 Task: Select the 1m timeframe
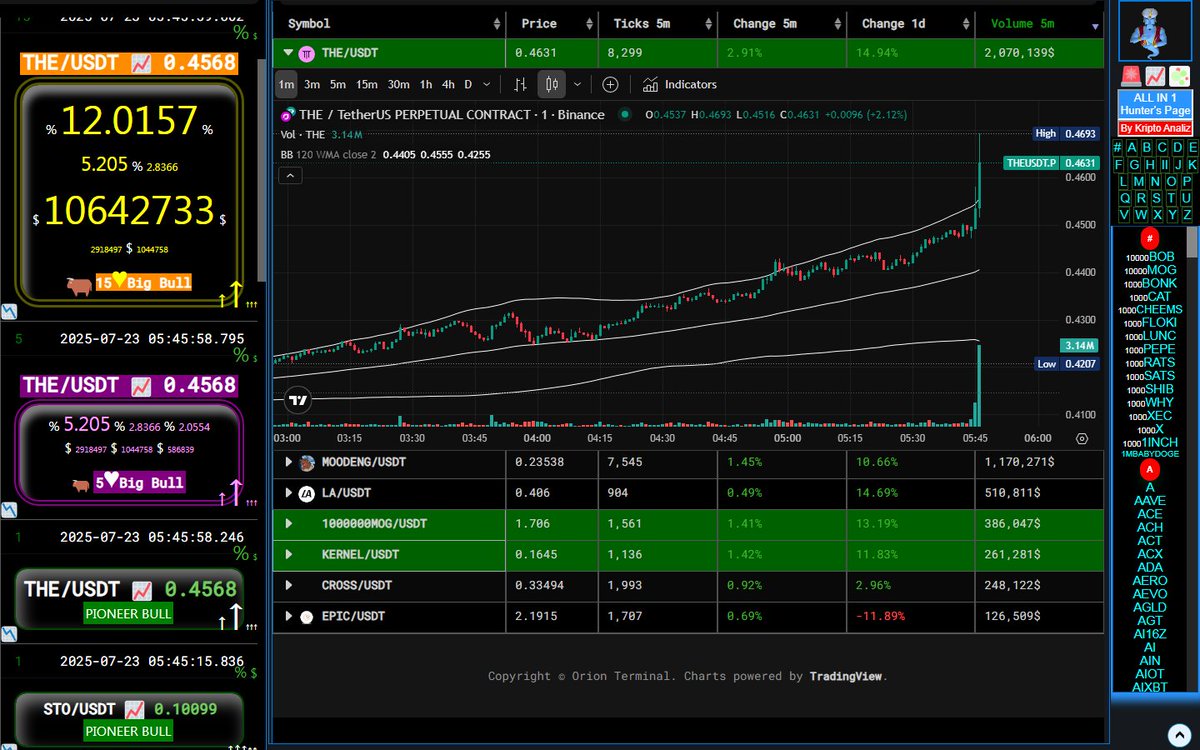287,85
